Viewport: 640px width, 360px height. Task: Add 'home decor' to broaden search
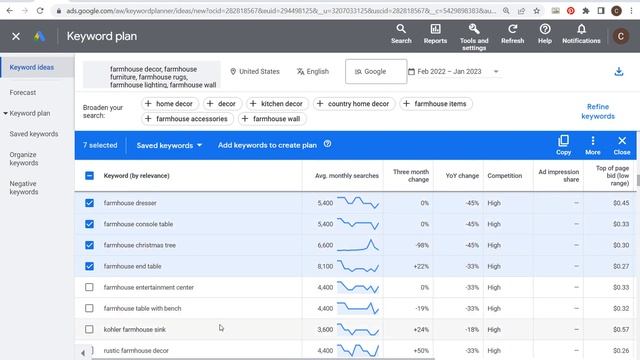[169, 104]
